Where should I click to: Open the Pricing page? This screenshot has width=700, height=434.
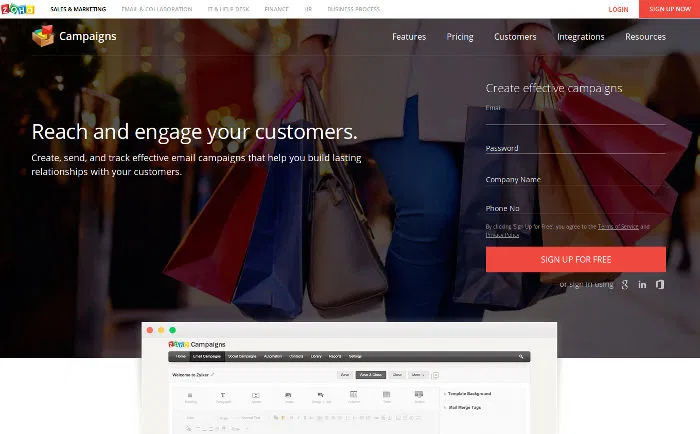[460, 37]
